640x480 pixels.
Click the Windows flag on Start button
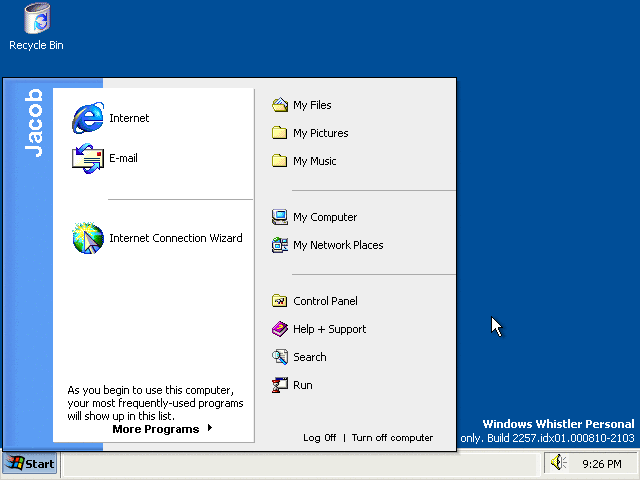coord(16,463)
